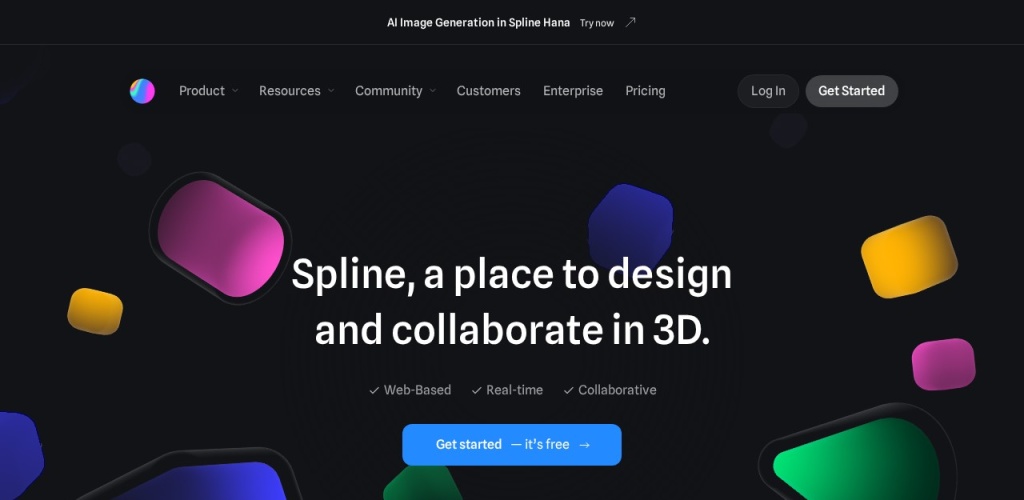
Task: Click the arrow inside the blue Get started button
Action: point(585,445)
